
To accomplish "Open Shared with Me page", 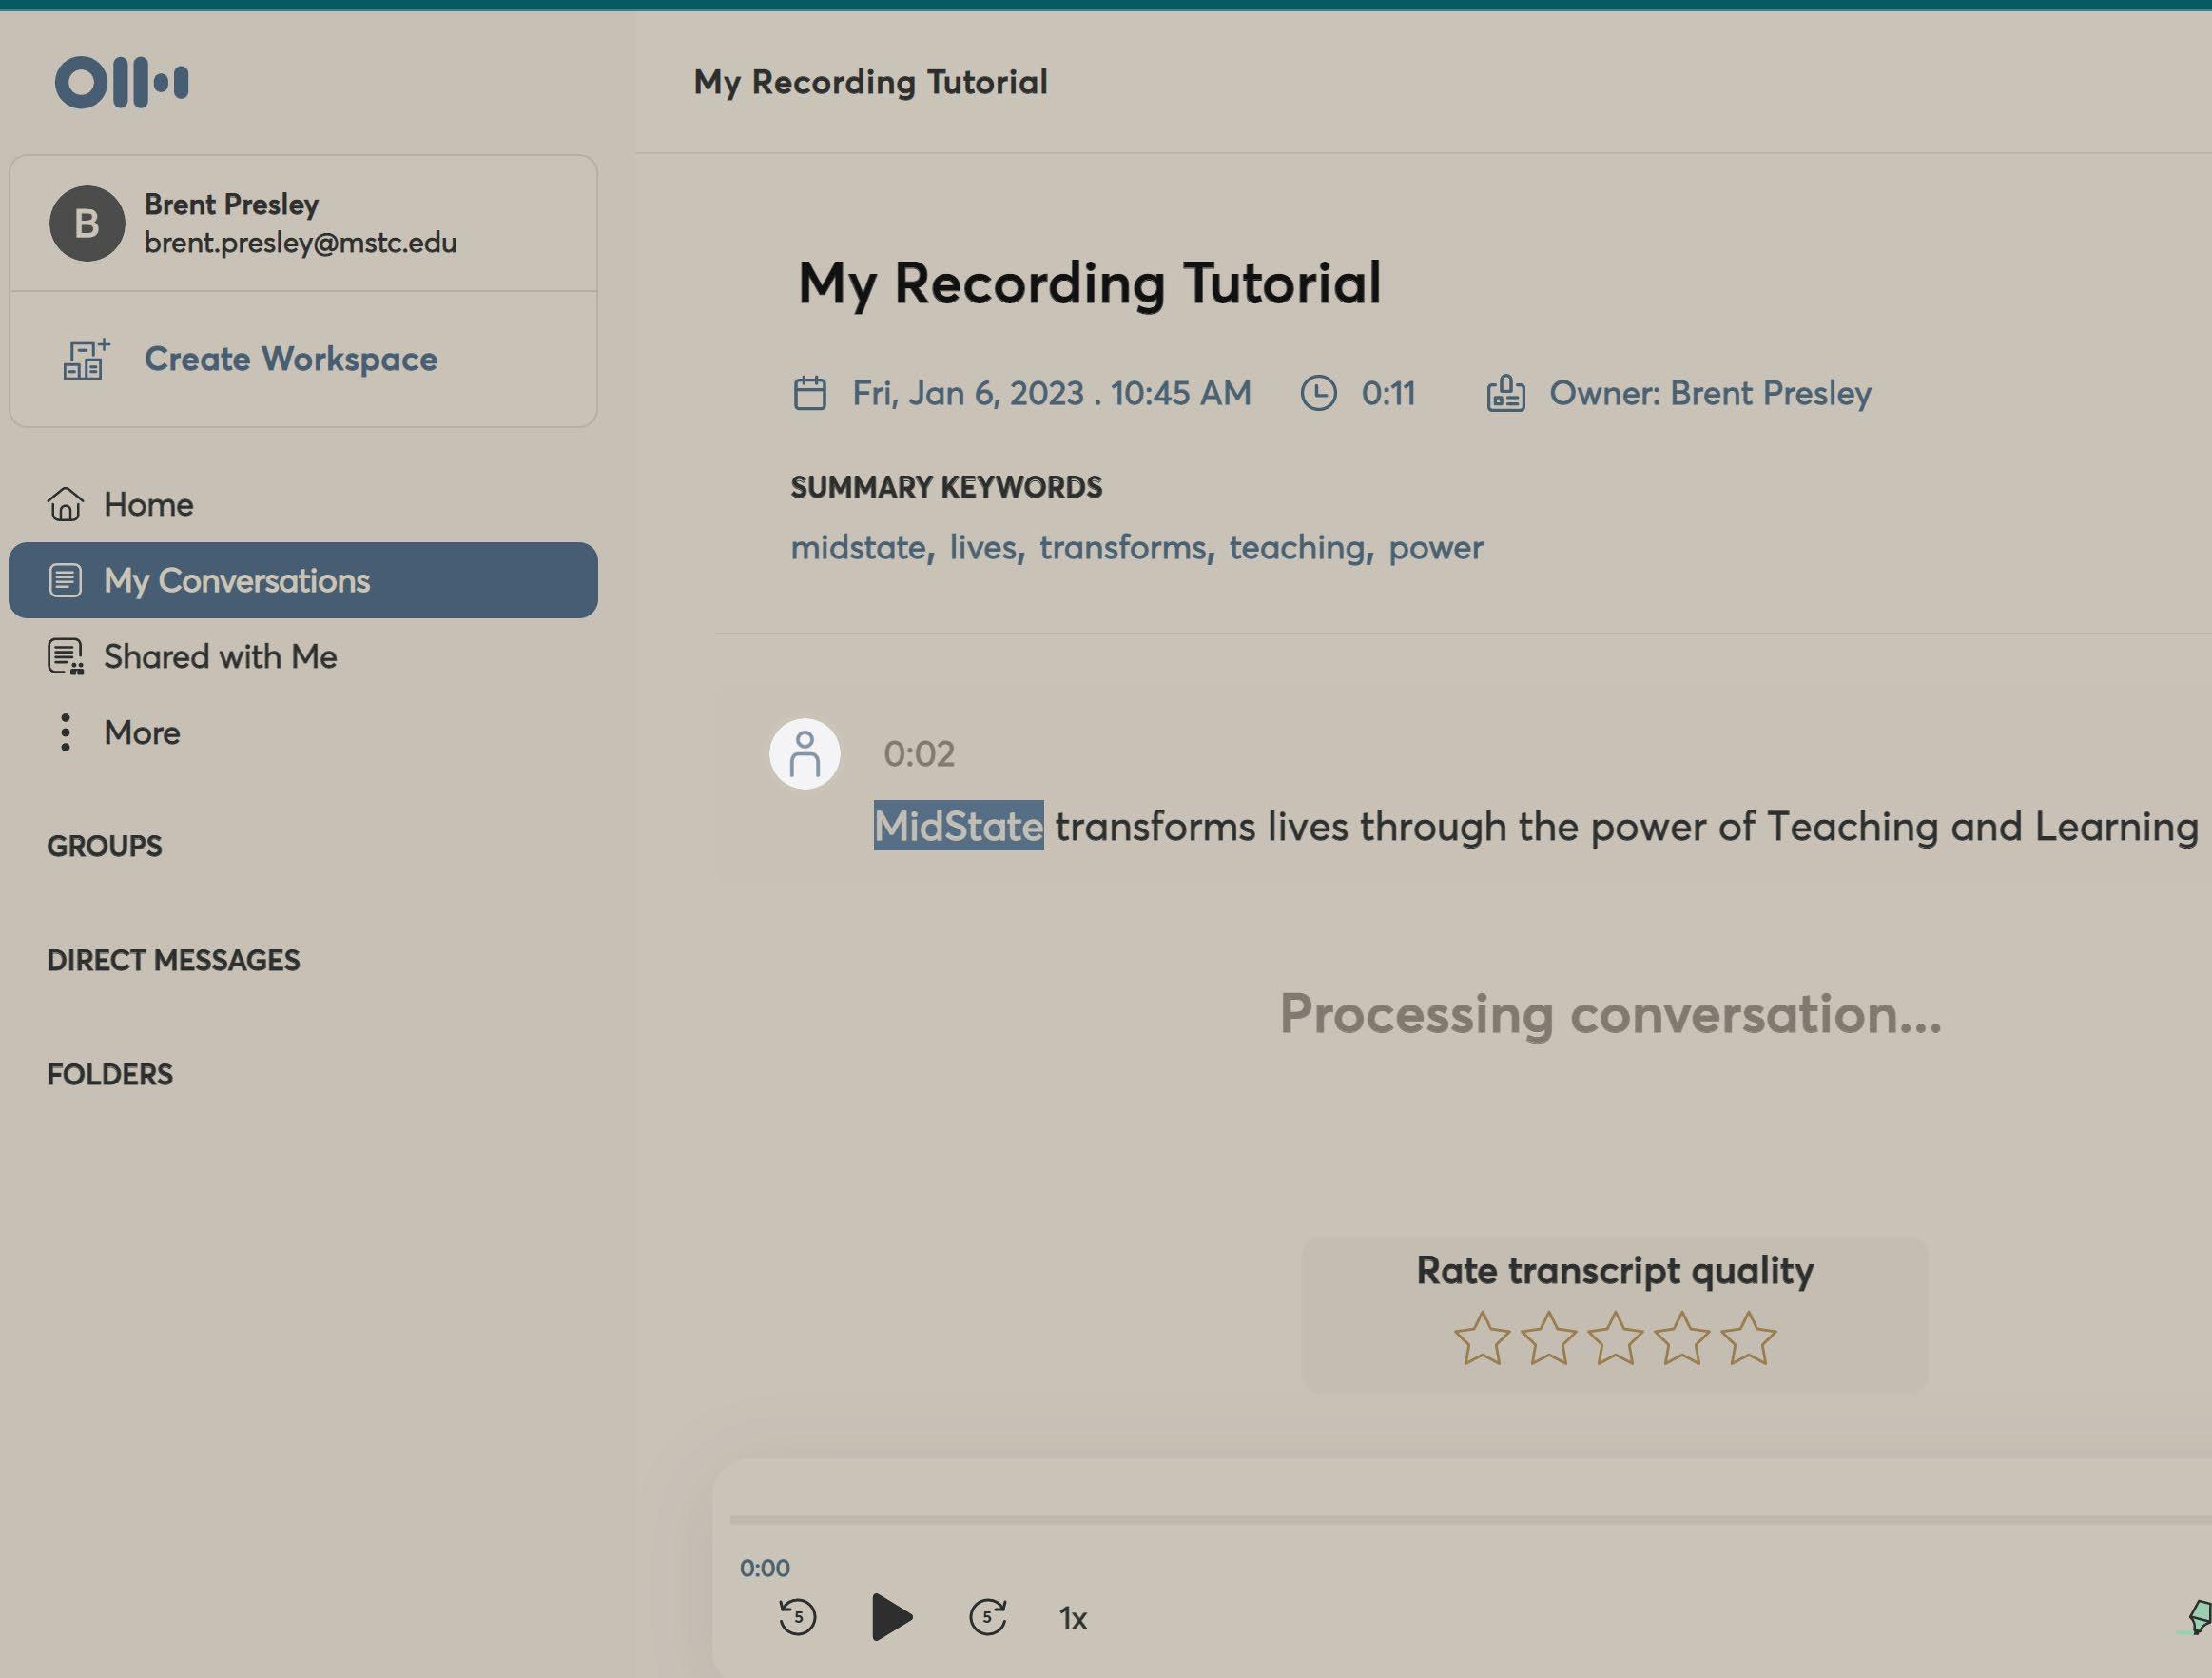I will [x=220, y=656].
